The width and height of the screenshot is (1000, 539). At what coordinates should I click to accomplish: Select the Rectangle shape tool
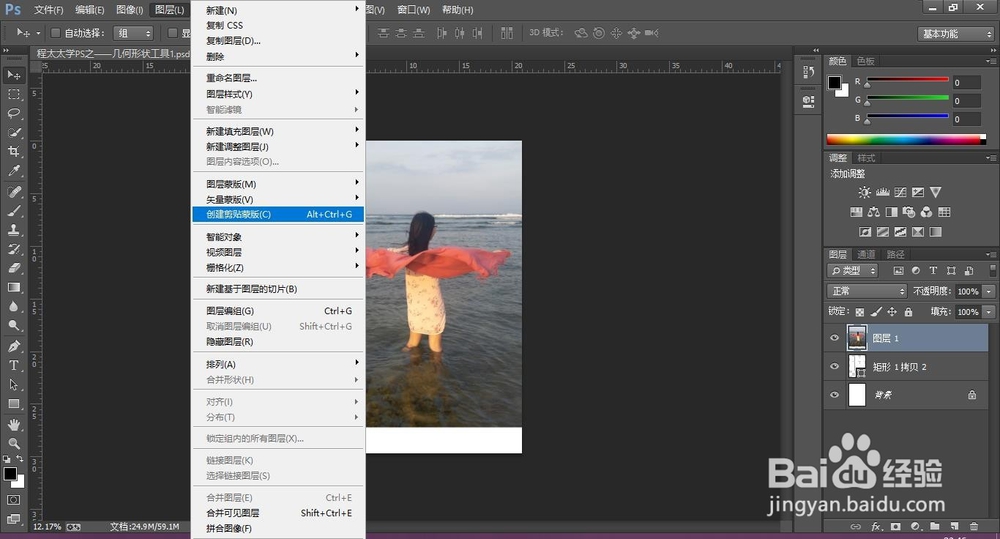(13, 404)
